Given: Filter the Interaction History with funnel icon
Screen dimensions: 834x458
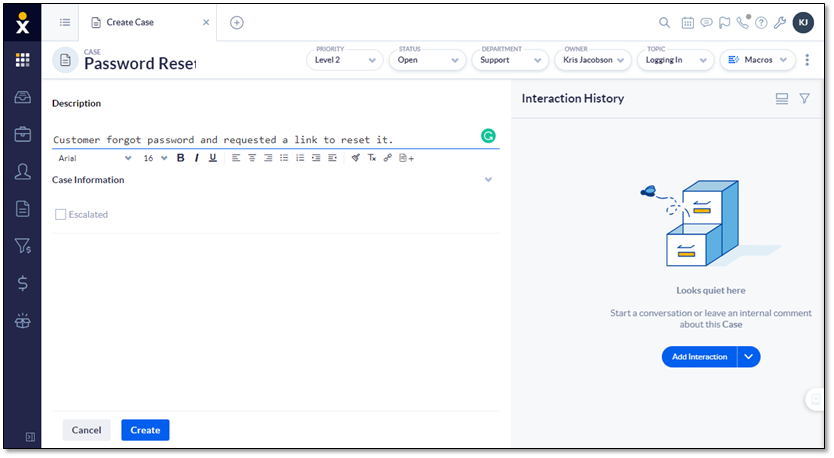Looking at the screenshot, I should point(804,98).
